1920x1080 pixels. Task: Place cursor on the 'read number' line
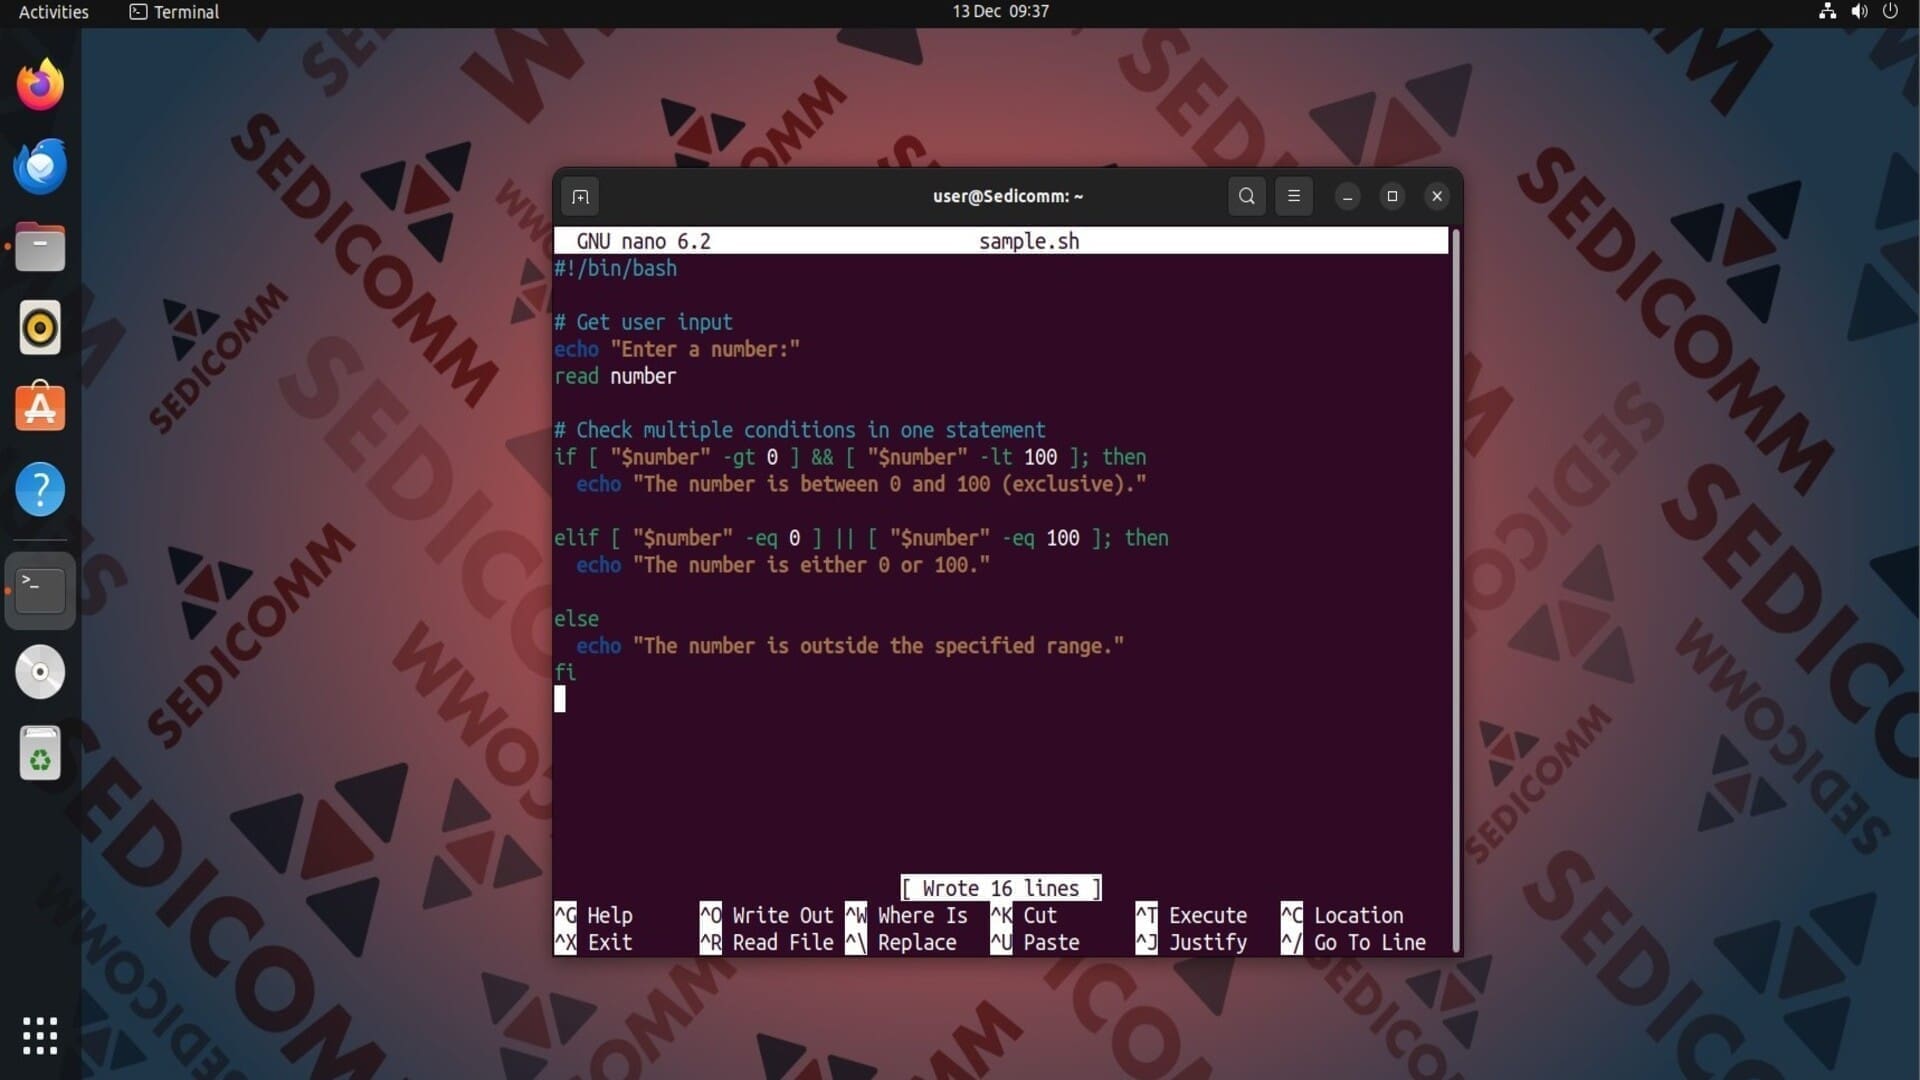615,377
